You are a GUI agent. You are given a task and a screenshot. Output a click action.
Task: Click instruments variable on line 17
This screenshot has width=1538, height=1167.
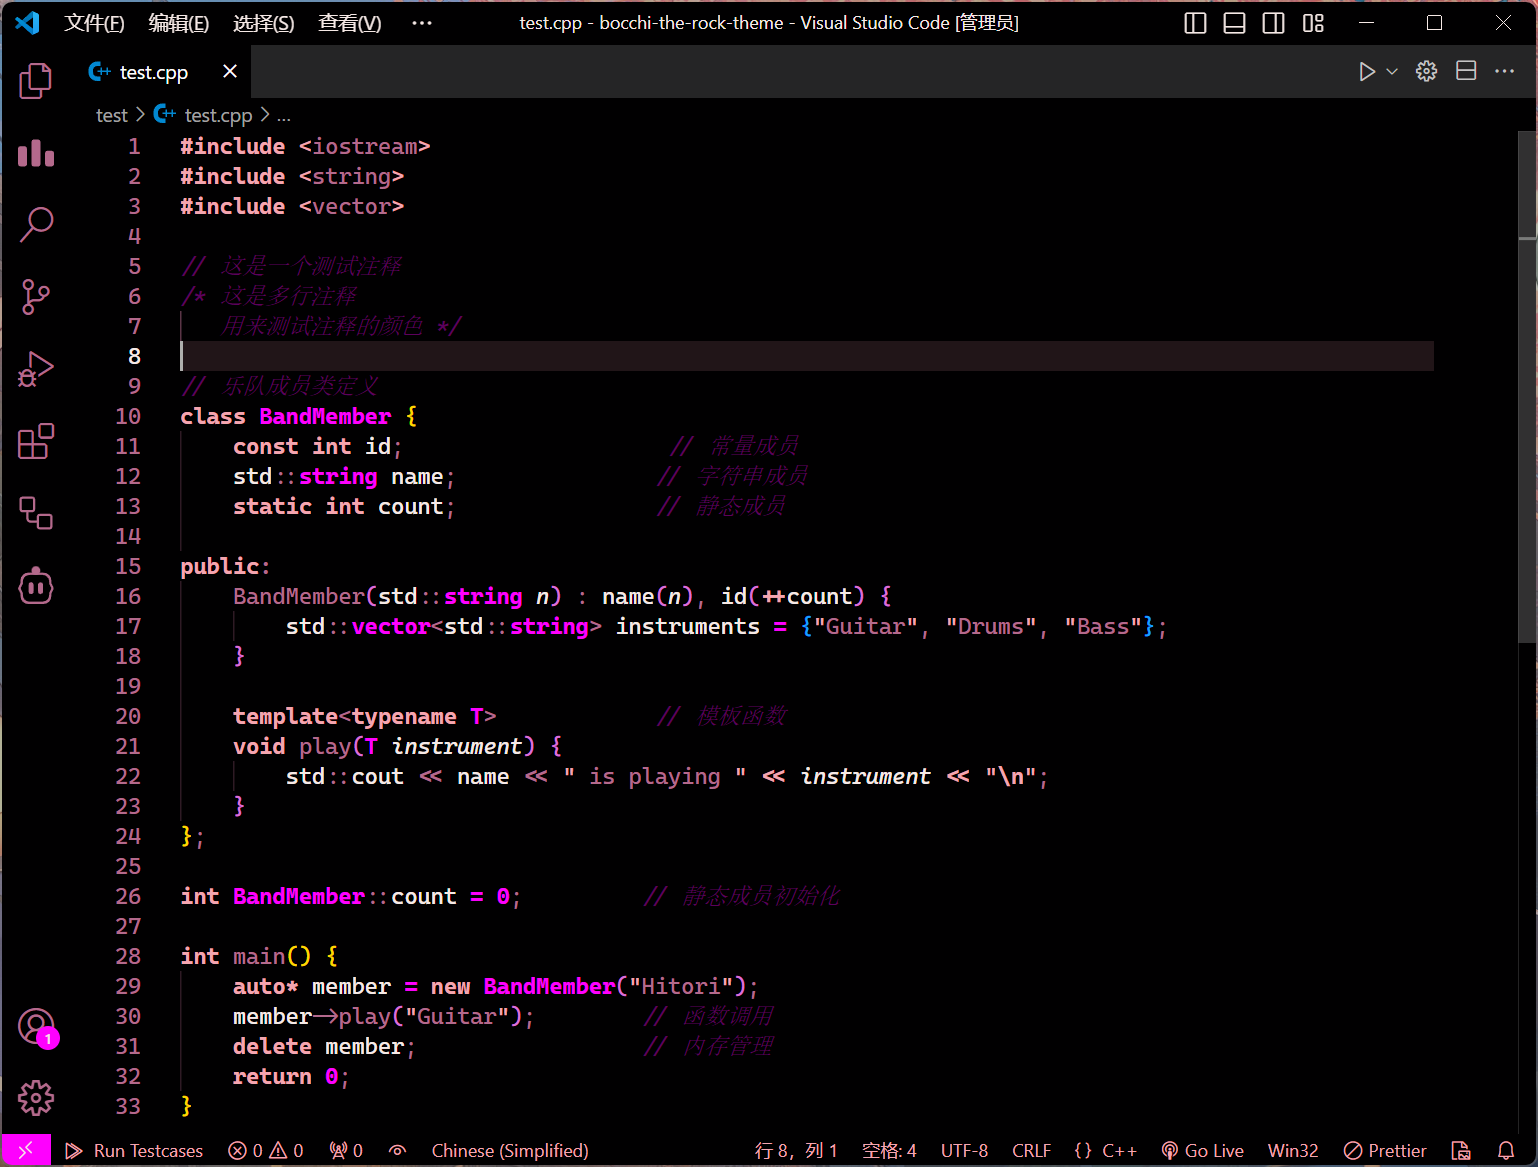[688, 626]
